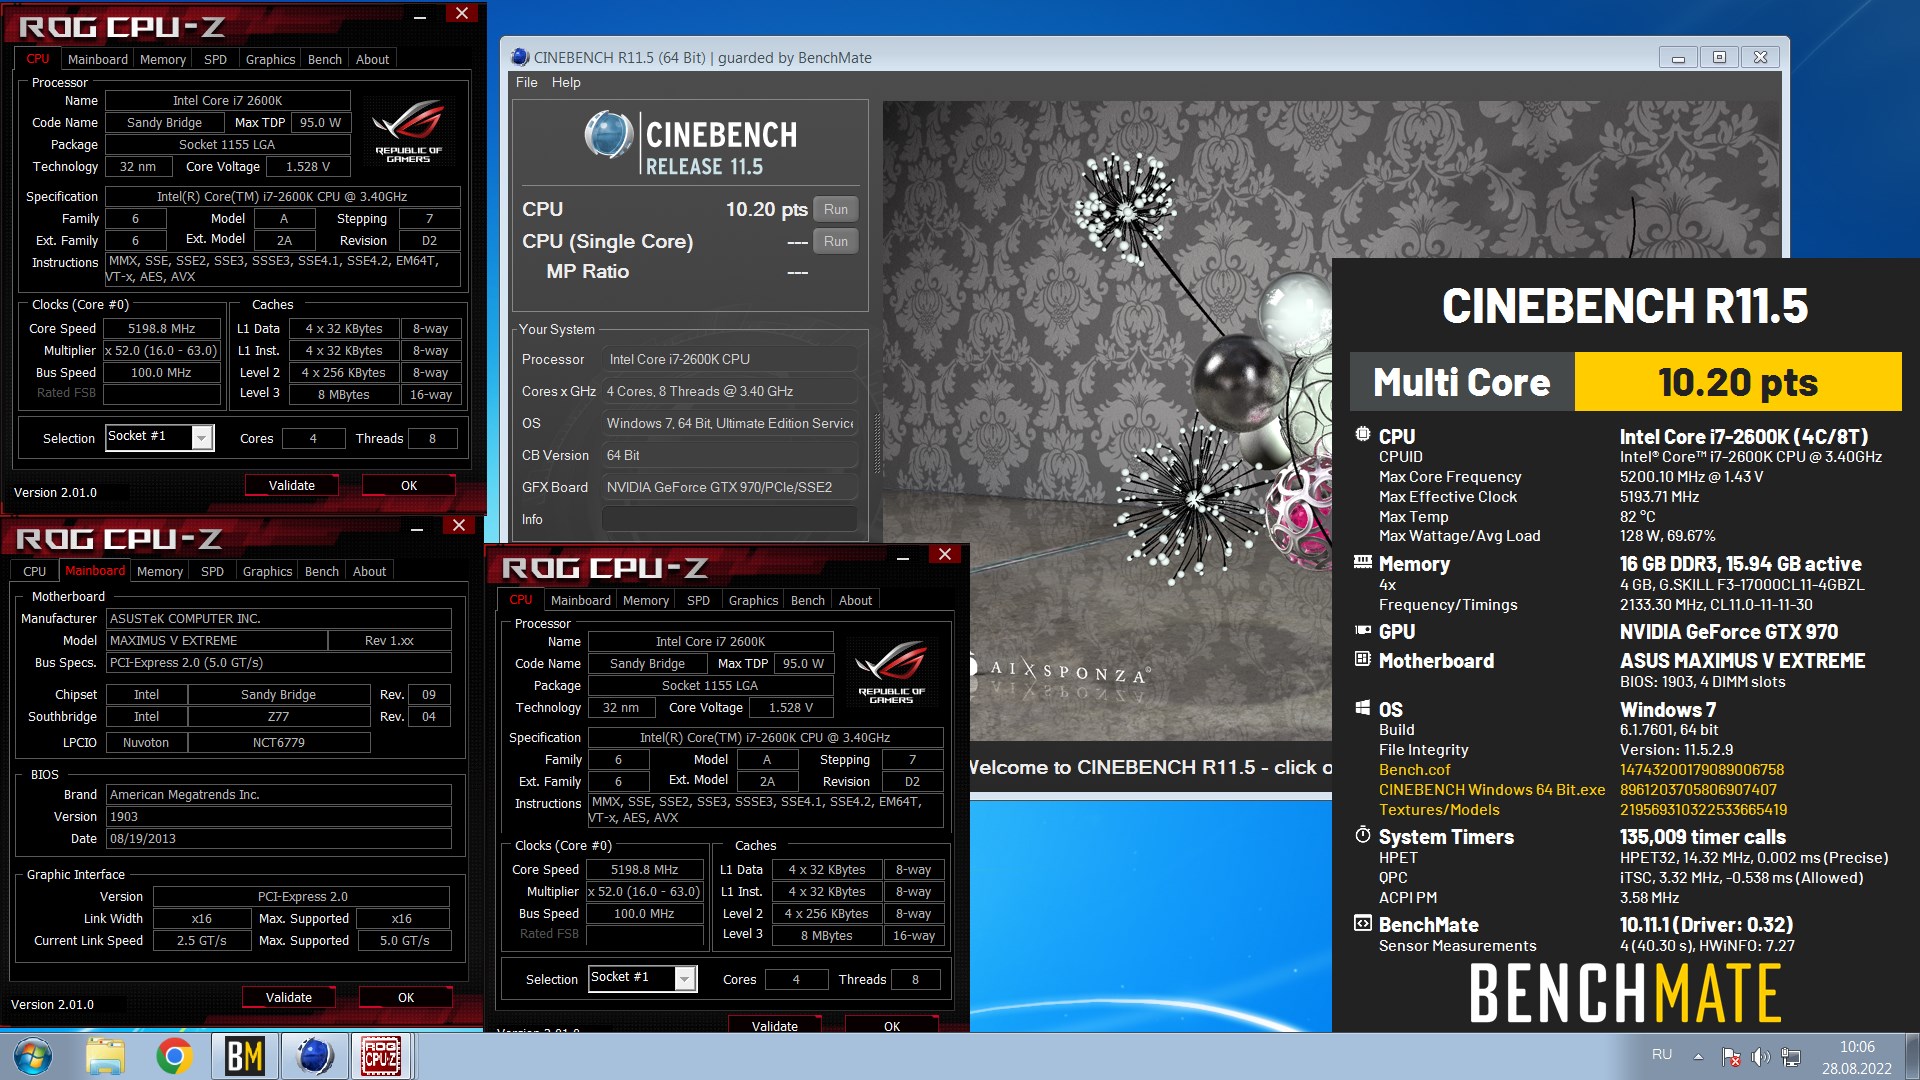This screenshot has height=1080, width=1920.
Task: Click the Memory icon in BenchMate panel
Action: click(x=1362, y=562)
